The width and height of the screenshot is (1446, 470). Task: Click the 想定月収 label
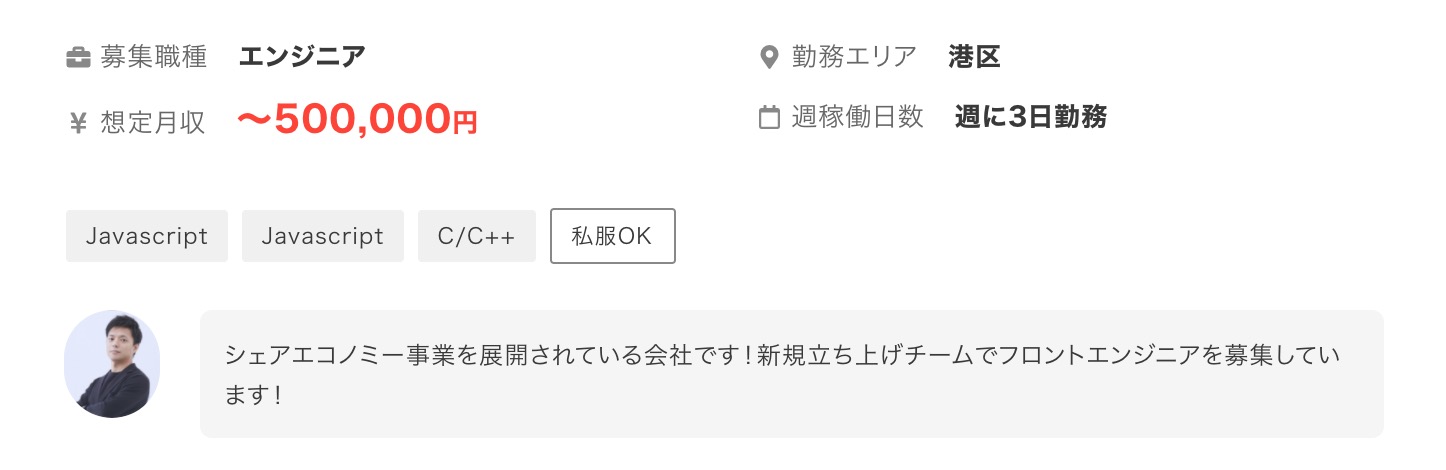153,122
